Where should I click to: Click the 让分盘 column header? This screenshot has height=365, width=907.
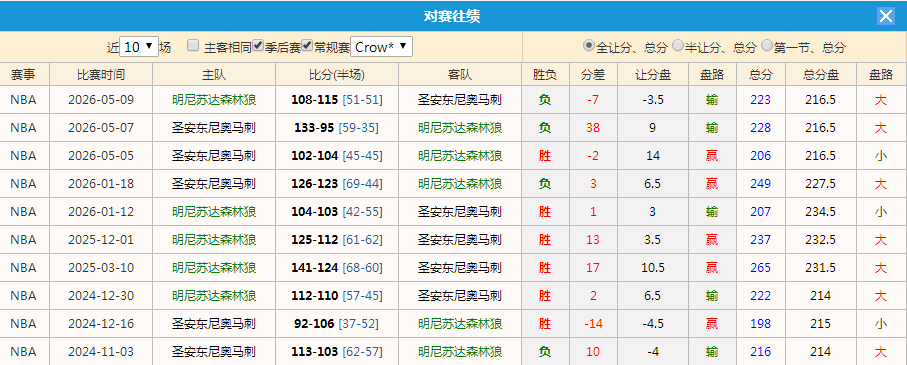pos(652,75)
